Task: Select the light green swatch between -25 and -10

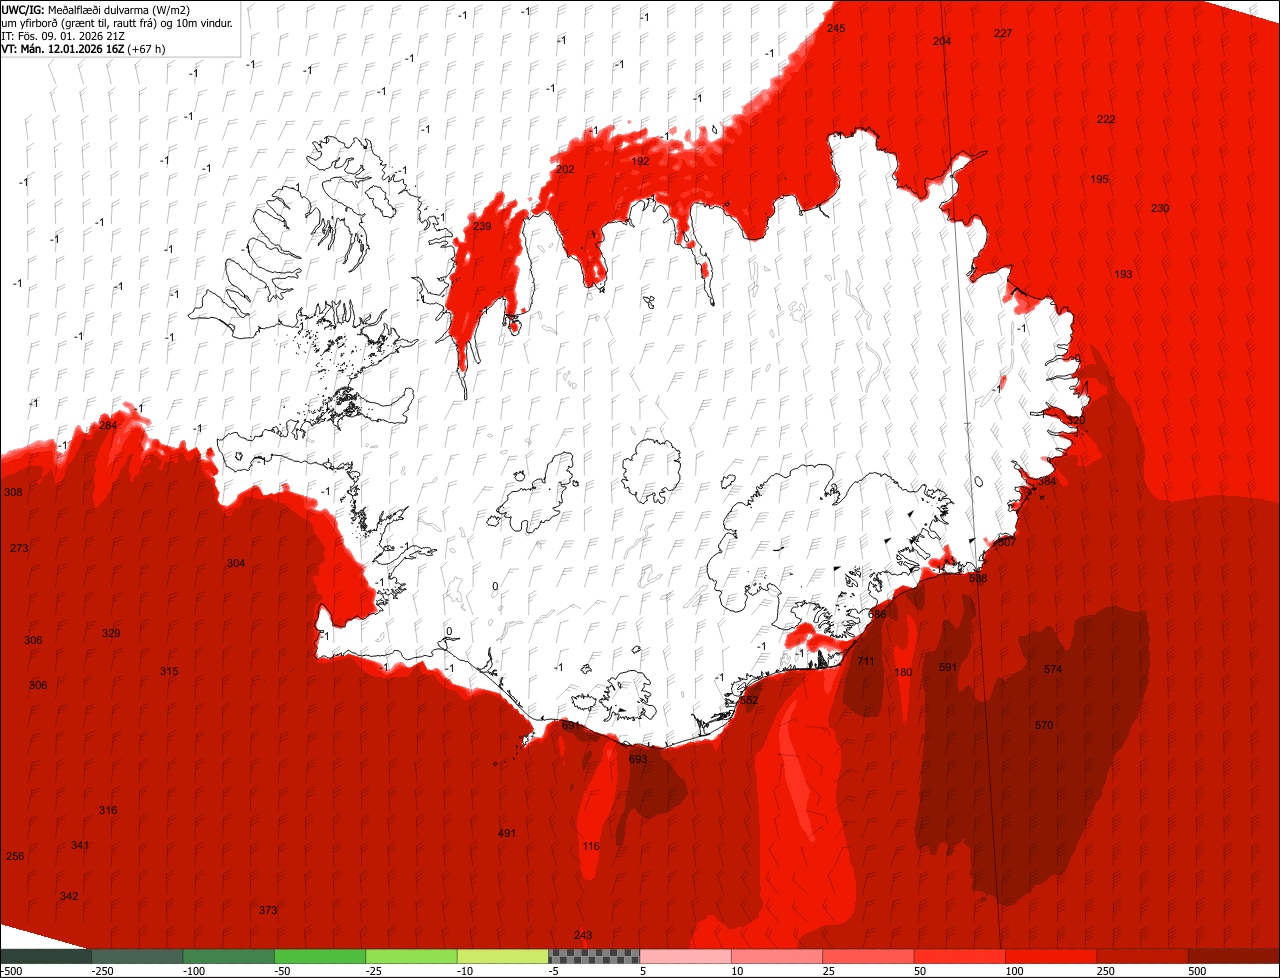Action: 412,956
